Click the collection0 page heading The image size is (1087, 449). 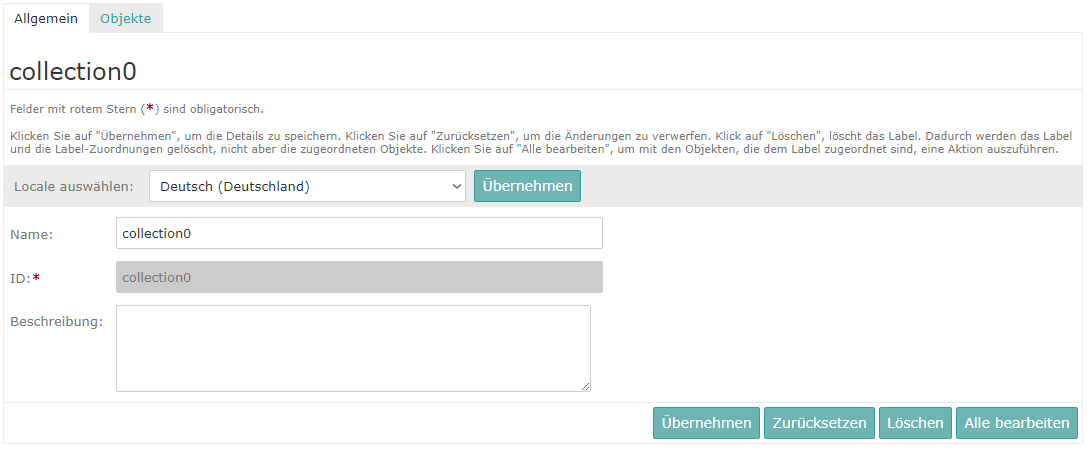point(73,72)
